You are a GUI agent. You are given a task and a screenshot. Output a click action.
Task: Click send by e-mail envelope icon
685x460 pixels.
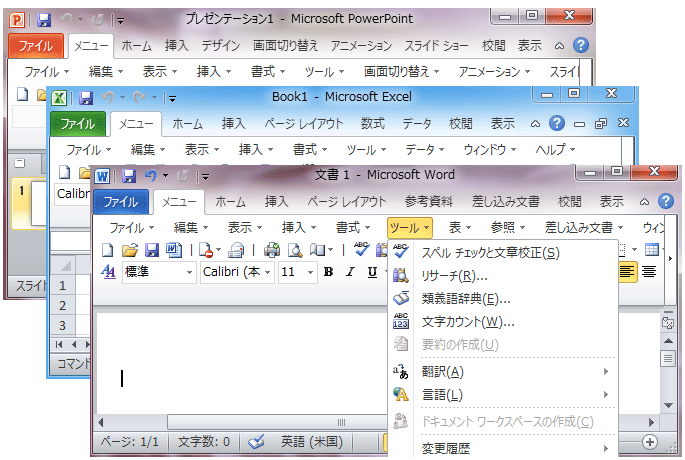236,250
